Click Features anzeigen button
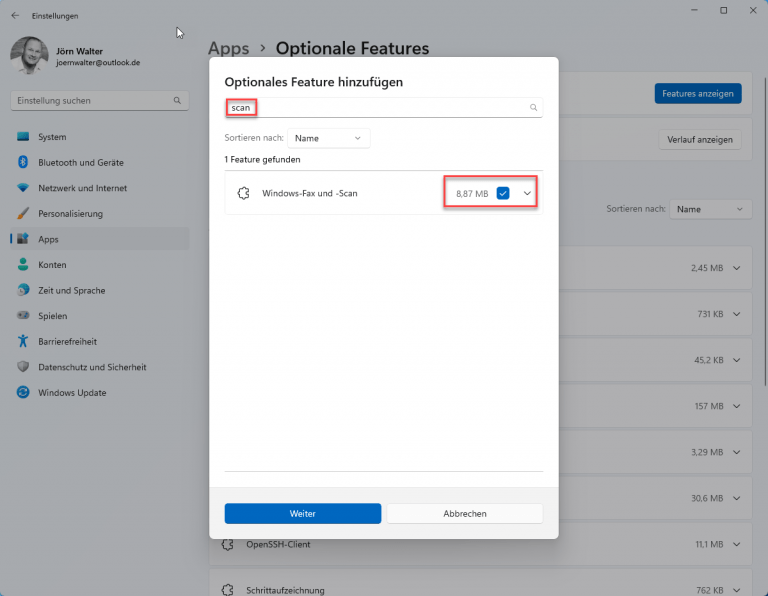The height and width of the screenshot is (596, 768). 697,94
